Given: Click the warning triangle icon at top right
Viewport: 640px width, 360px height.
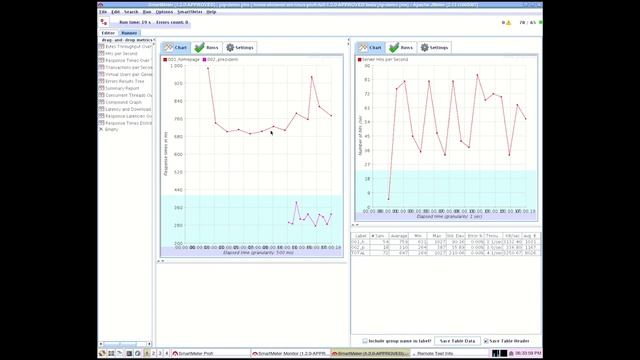Looking at the screenshot, I should pos(509,22).
